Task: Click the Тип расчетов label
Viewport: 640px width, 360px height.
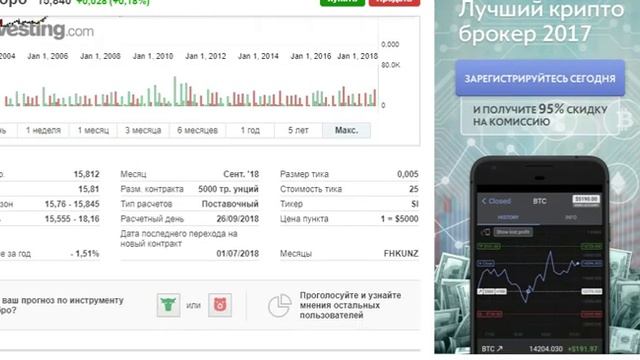Action: pyautogui.click(x=146, y=204)
